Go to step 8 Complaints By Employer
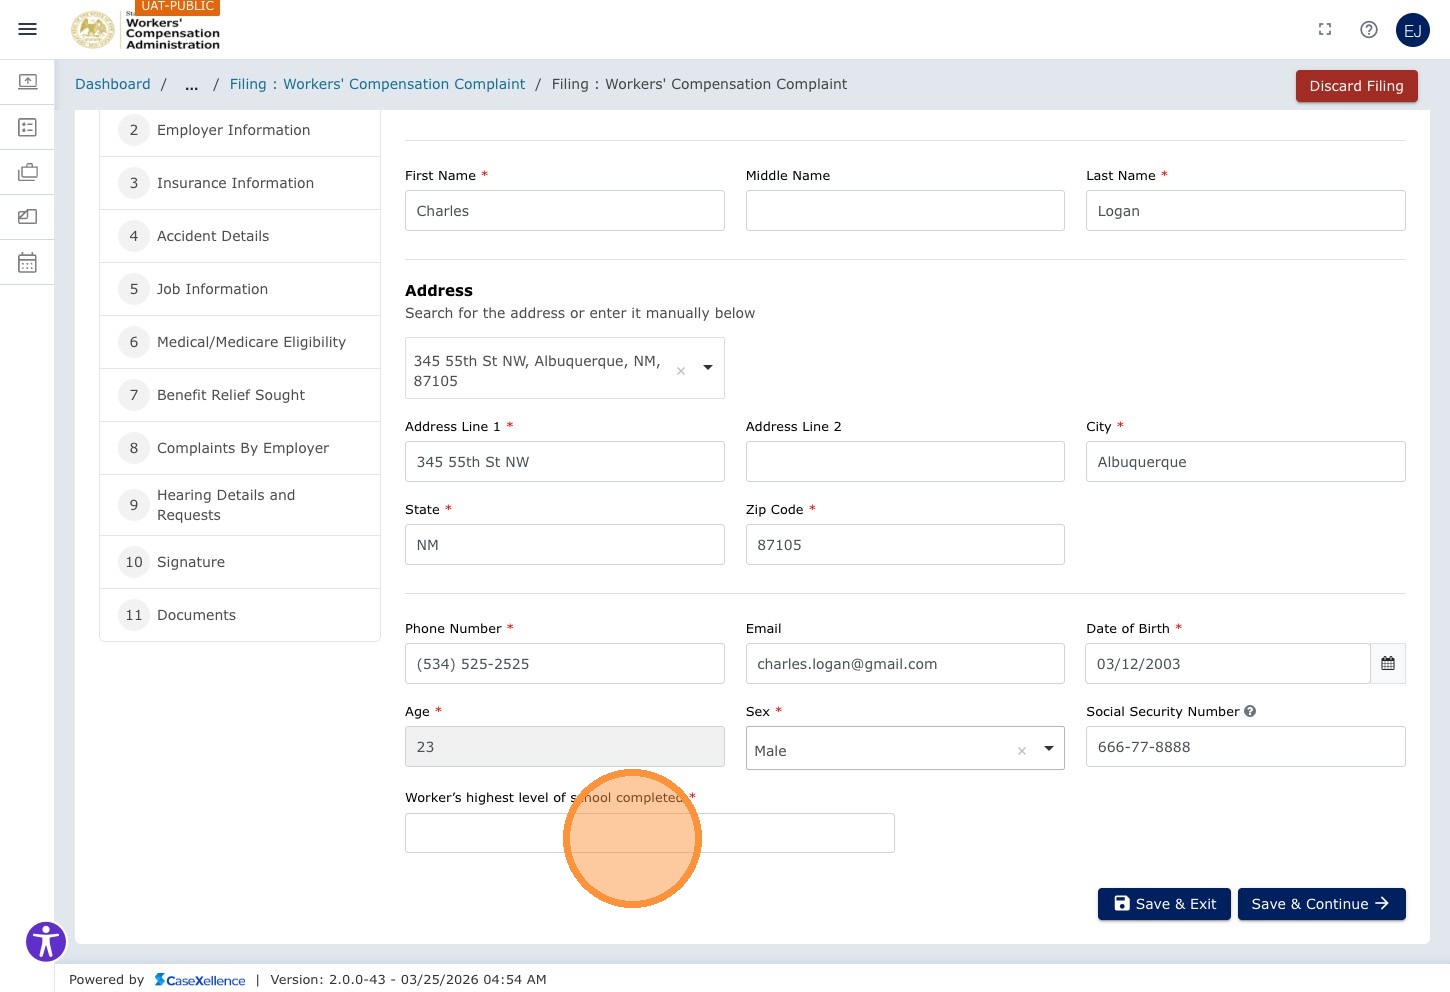 [240, 448]
